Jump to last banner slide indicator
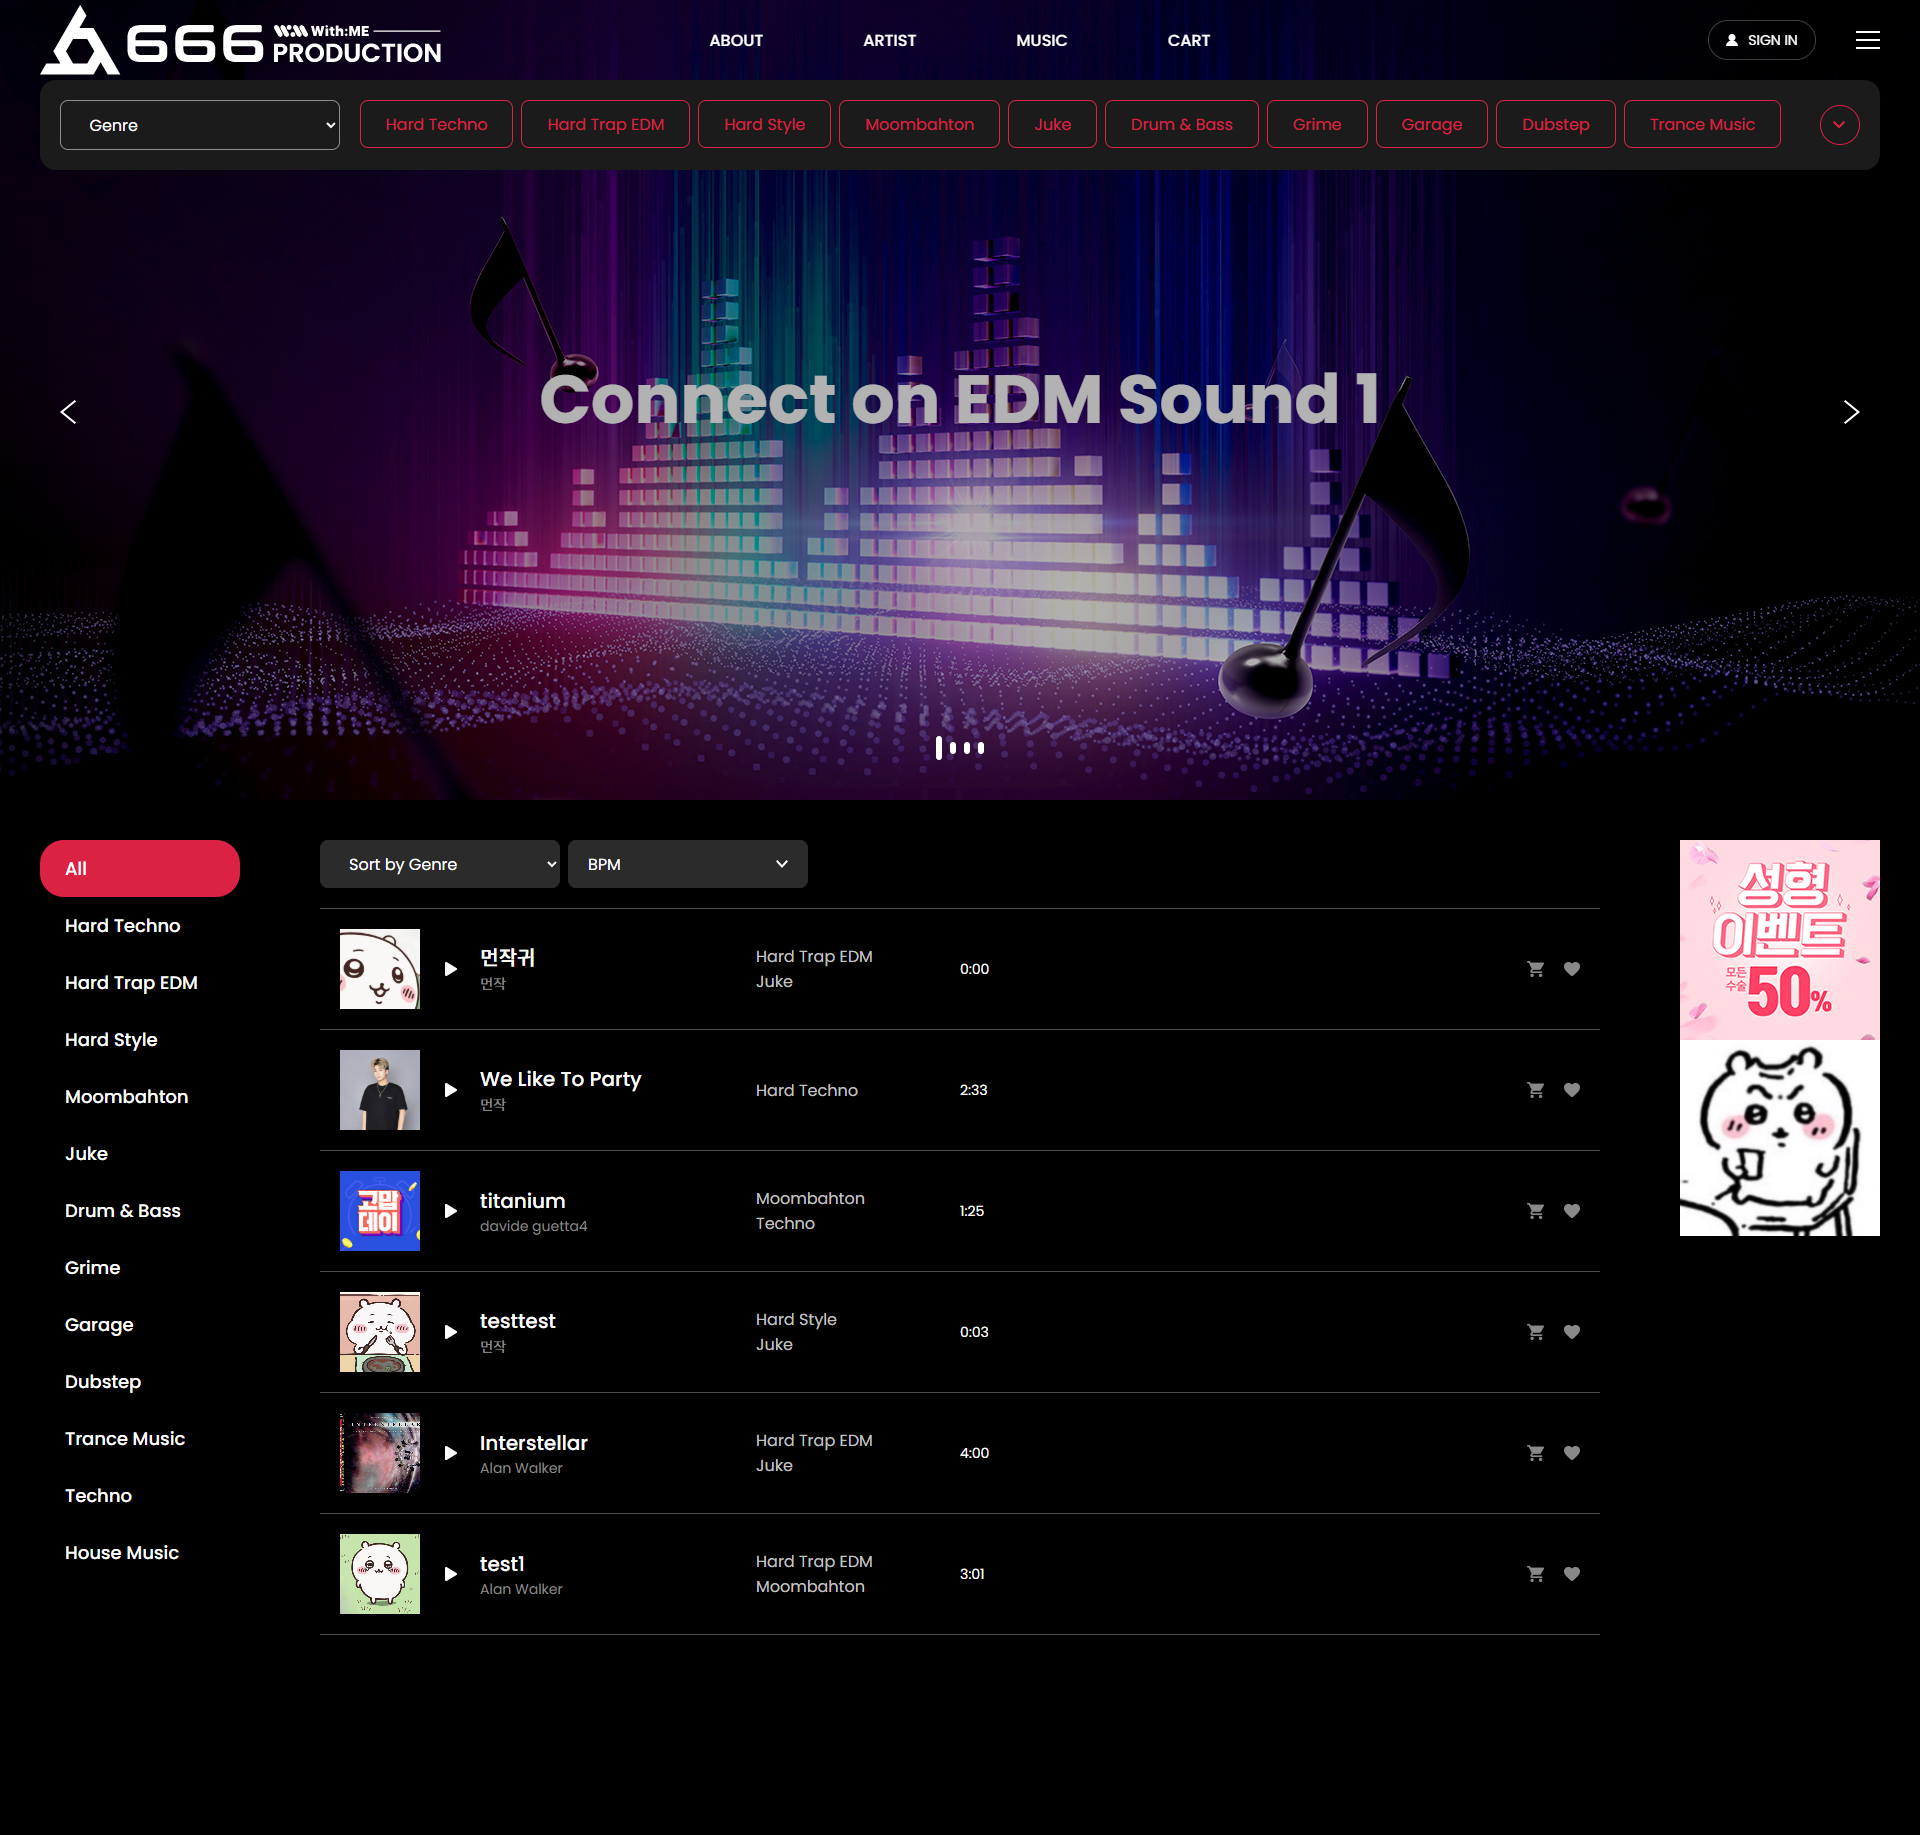 pyautogui.click(x=981, y=747)
